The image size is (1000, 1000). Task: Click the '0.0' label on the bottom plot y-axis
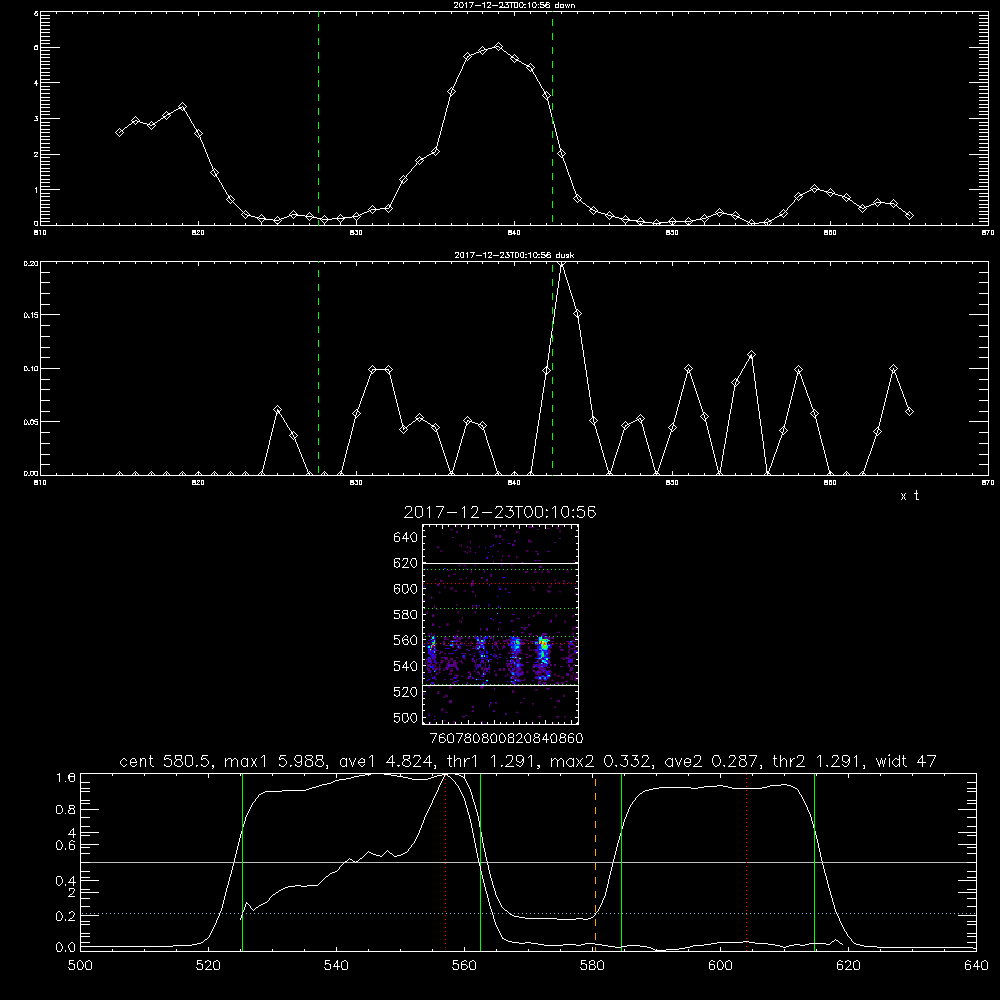(66, 948)
